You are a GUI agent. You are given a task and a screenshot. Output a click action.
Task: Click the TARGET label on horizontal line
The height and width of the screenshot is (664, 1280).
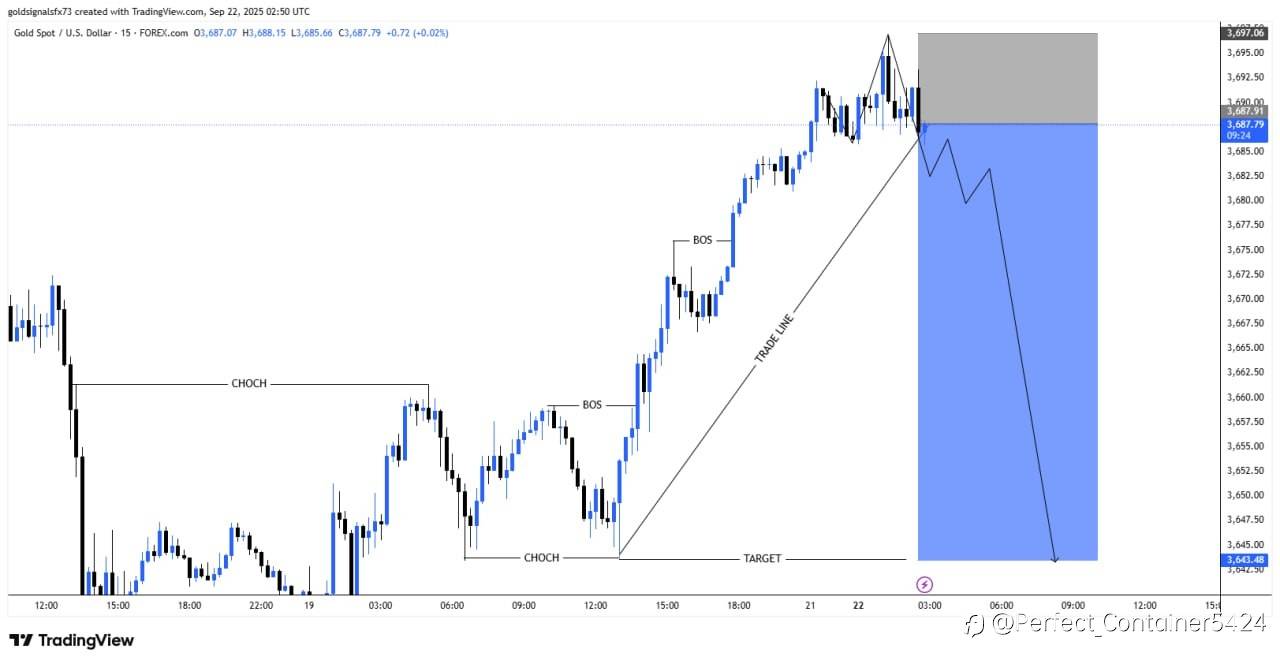762,559
